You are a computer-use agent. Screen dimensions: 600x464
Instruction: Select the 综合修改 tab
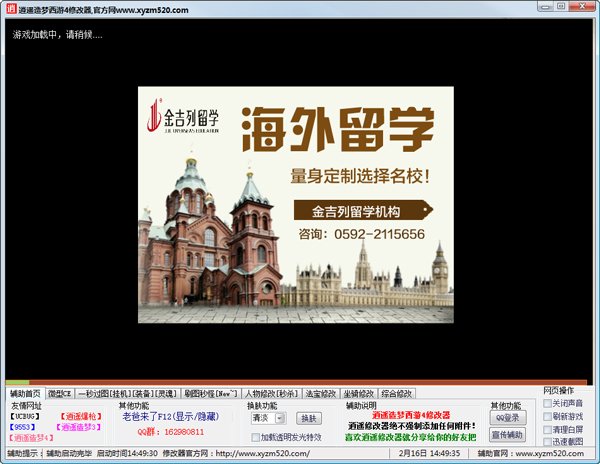[397, 394]
